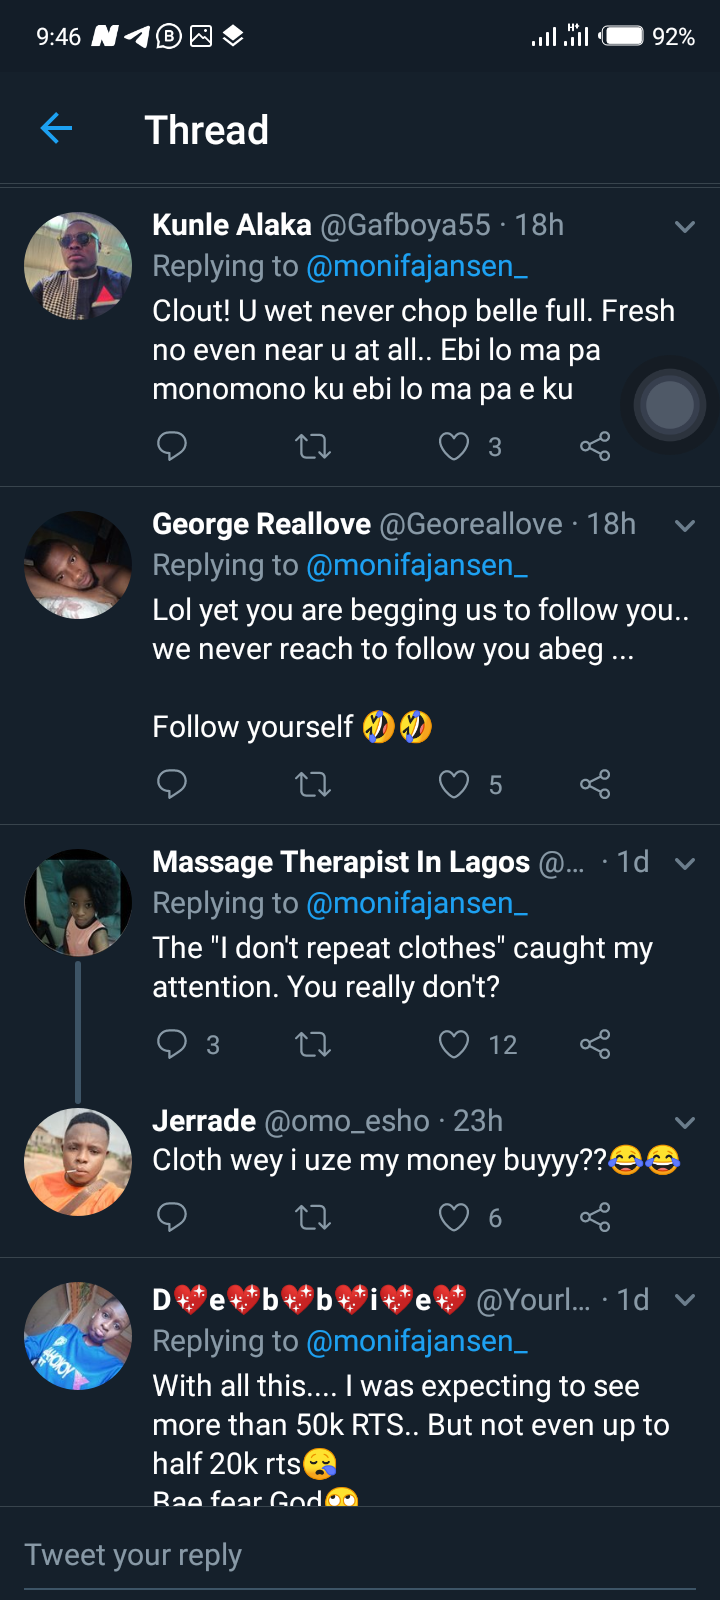The image size is (720, 1600).
Task: Share Jerrade's tweet
Action: (x=595, y=1217)
